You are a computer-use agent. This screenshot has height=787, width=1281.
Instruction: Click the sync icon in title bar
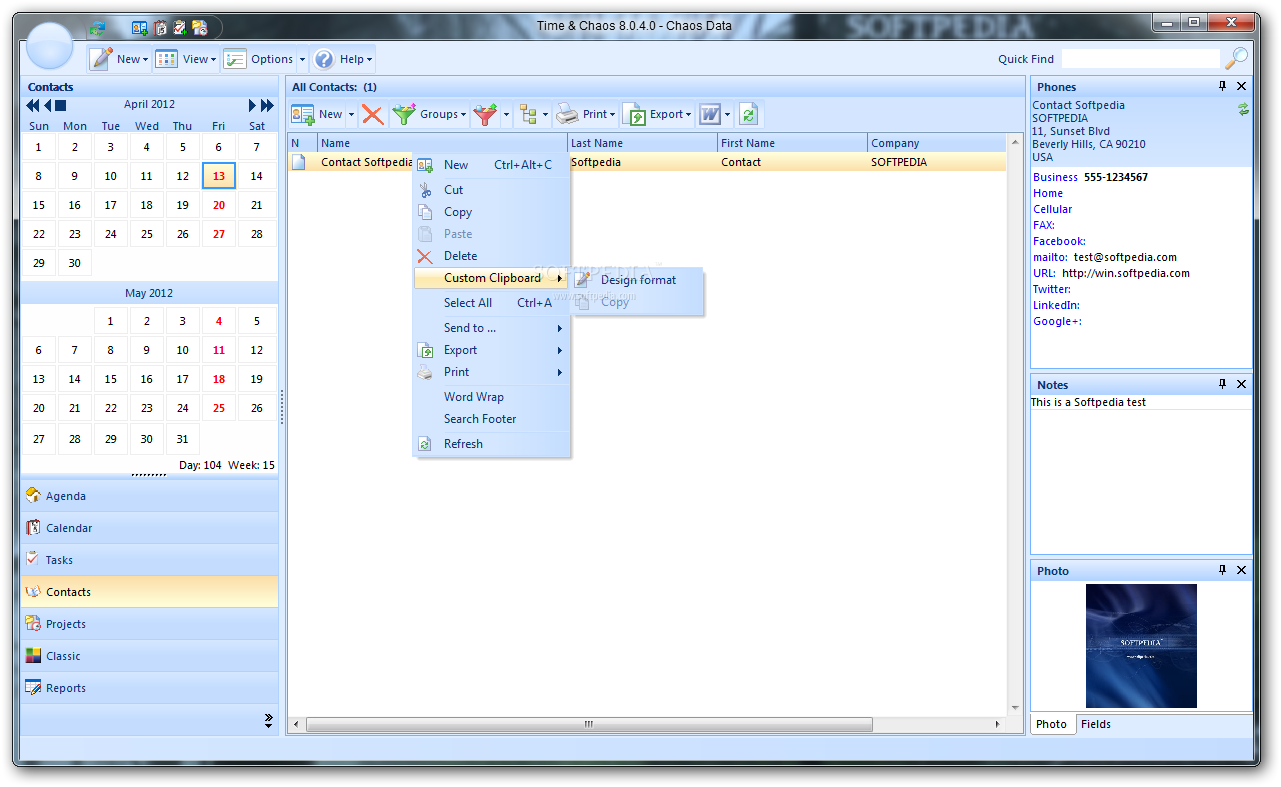97,28
